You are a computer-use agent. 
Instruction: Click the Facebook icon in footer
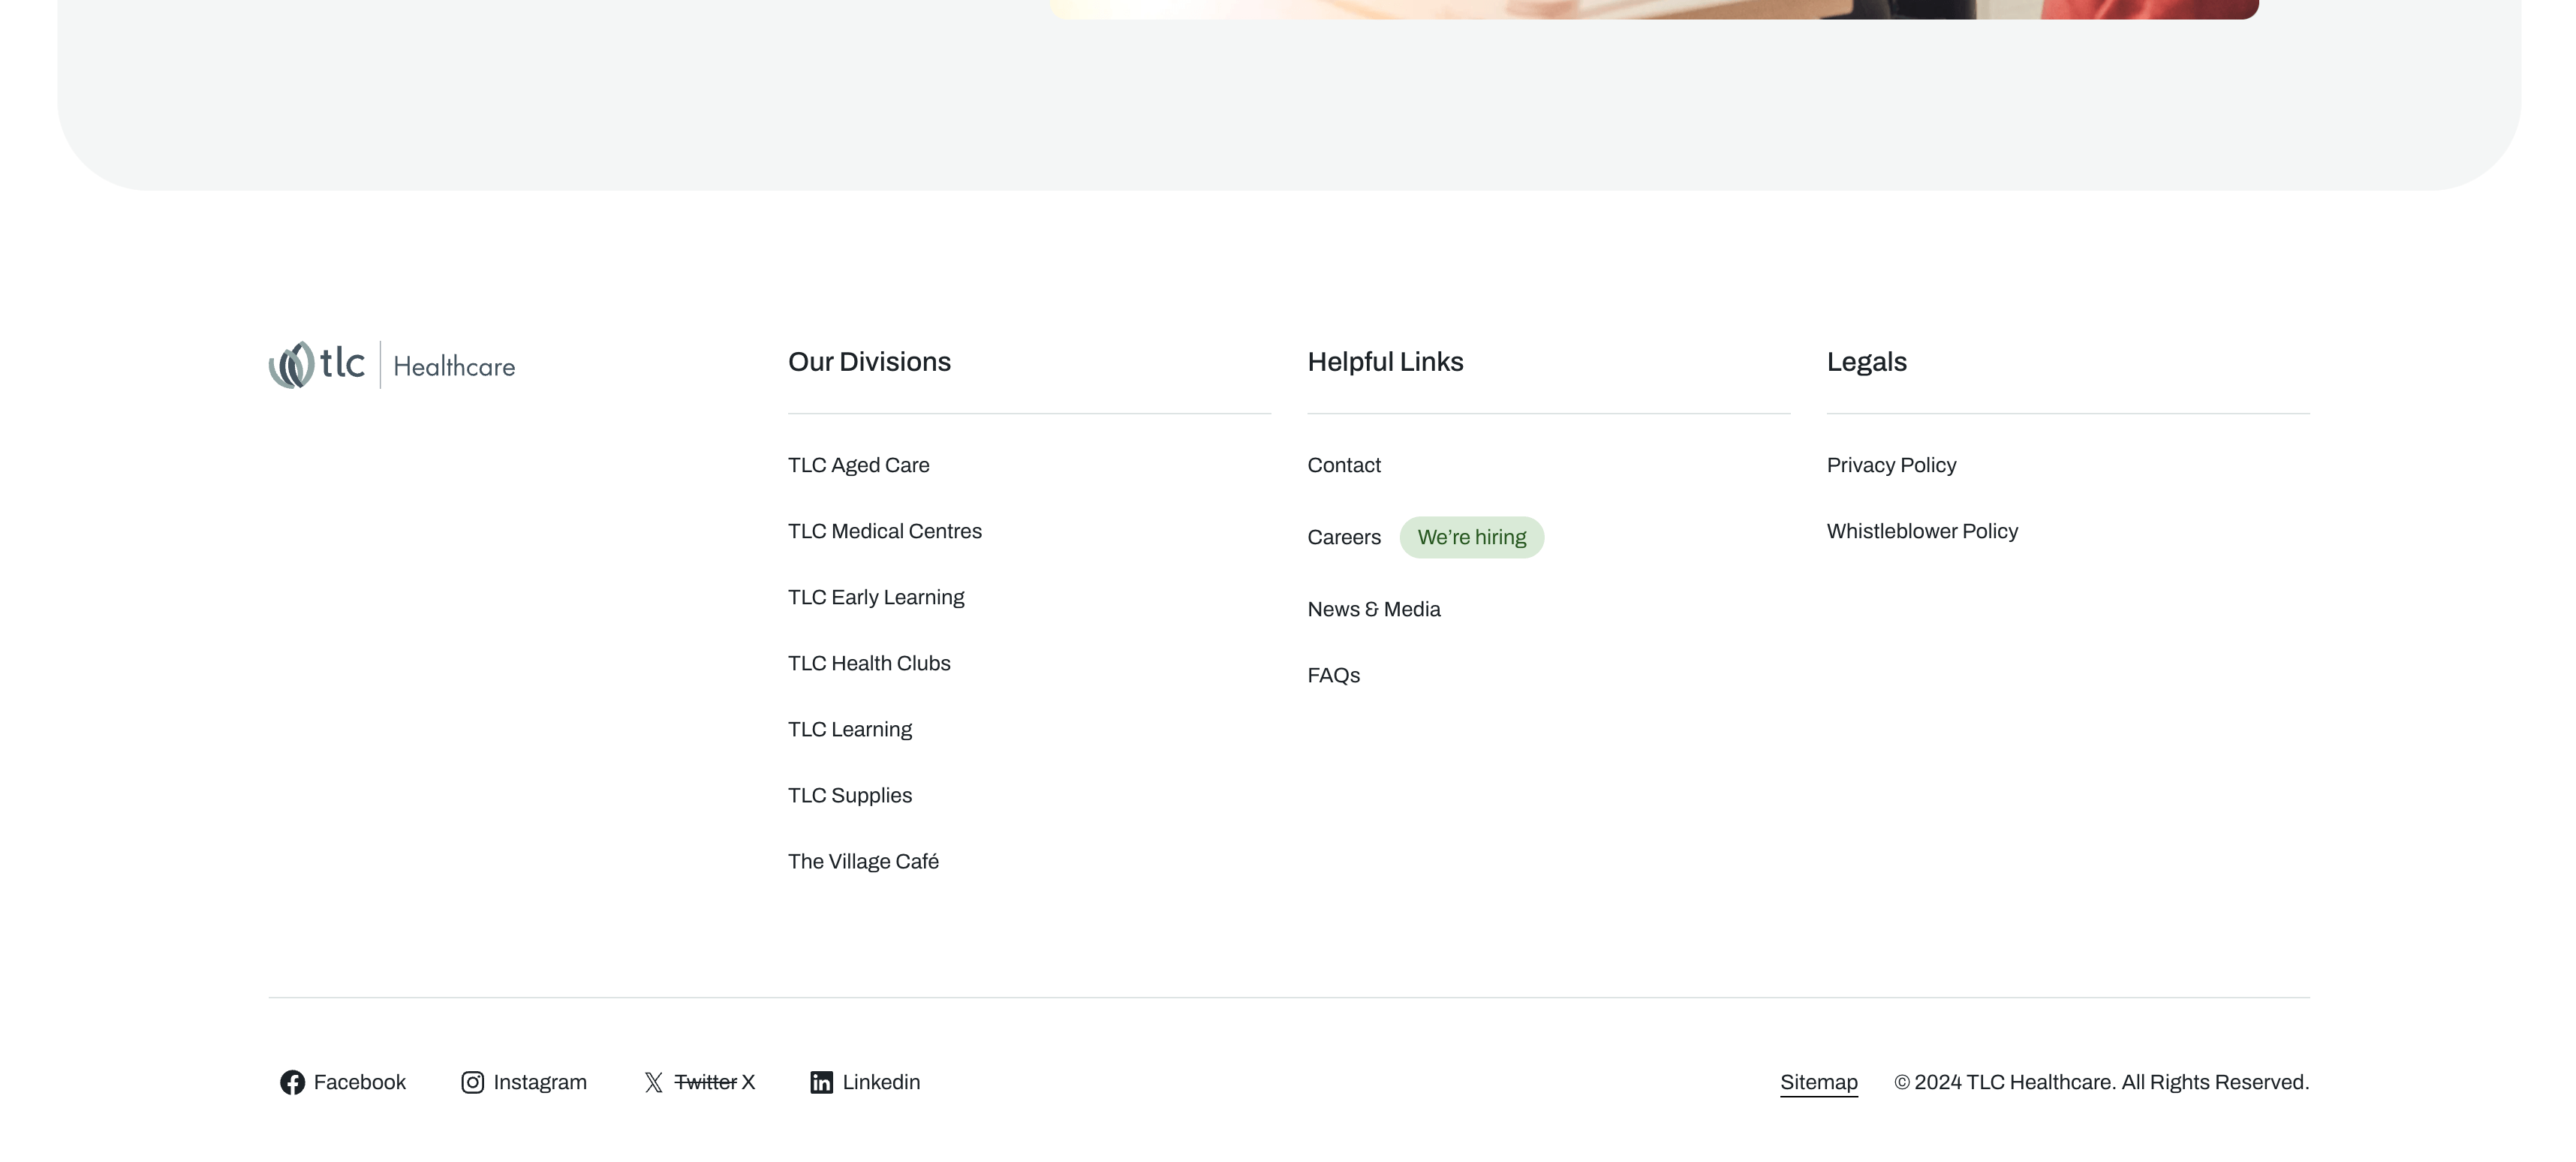(292, 1083)
